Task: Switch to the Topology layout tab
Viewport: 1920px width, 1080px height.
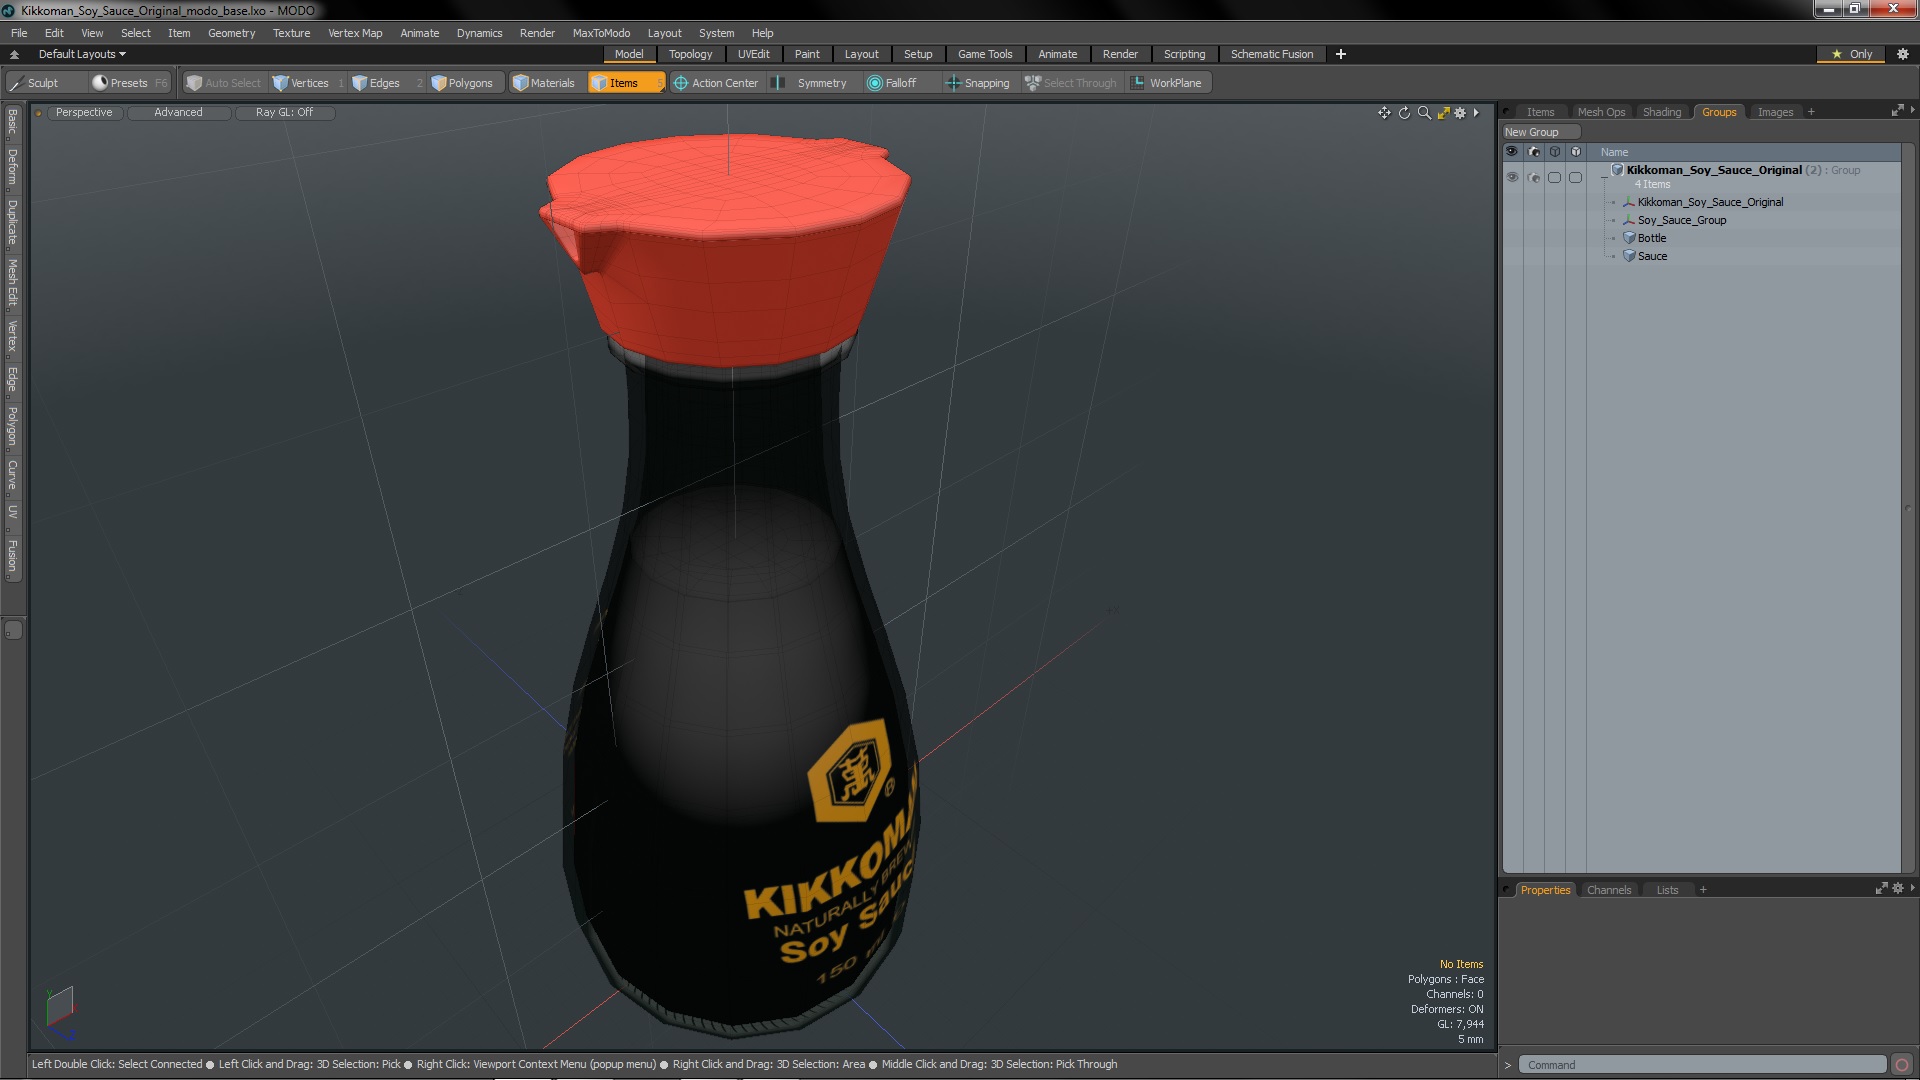Action: (x=690, y=54)
